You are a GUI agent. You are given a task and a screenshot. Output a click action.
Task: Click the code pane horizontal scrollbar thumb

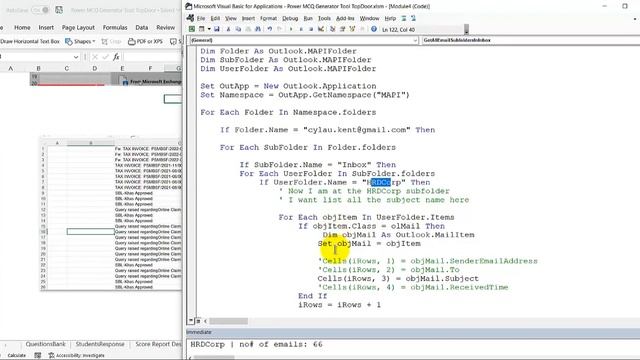coord(229,321)
